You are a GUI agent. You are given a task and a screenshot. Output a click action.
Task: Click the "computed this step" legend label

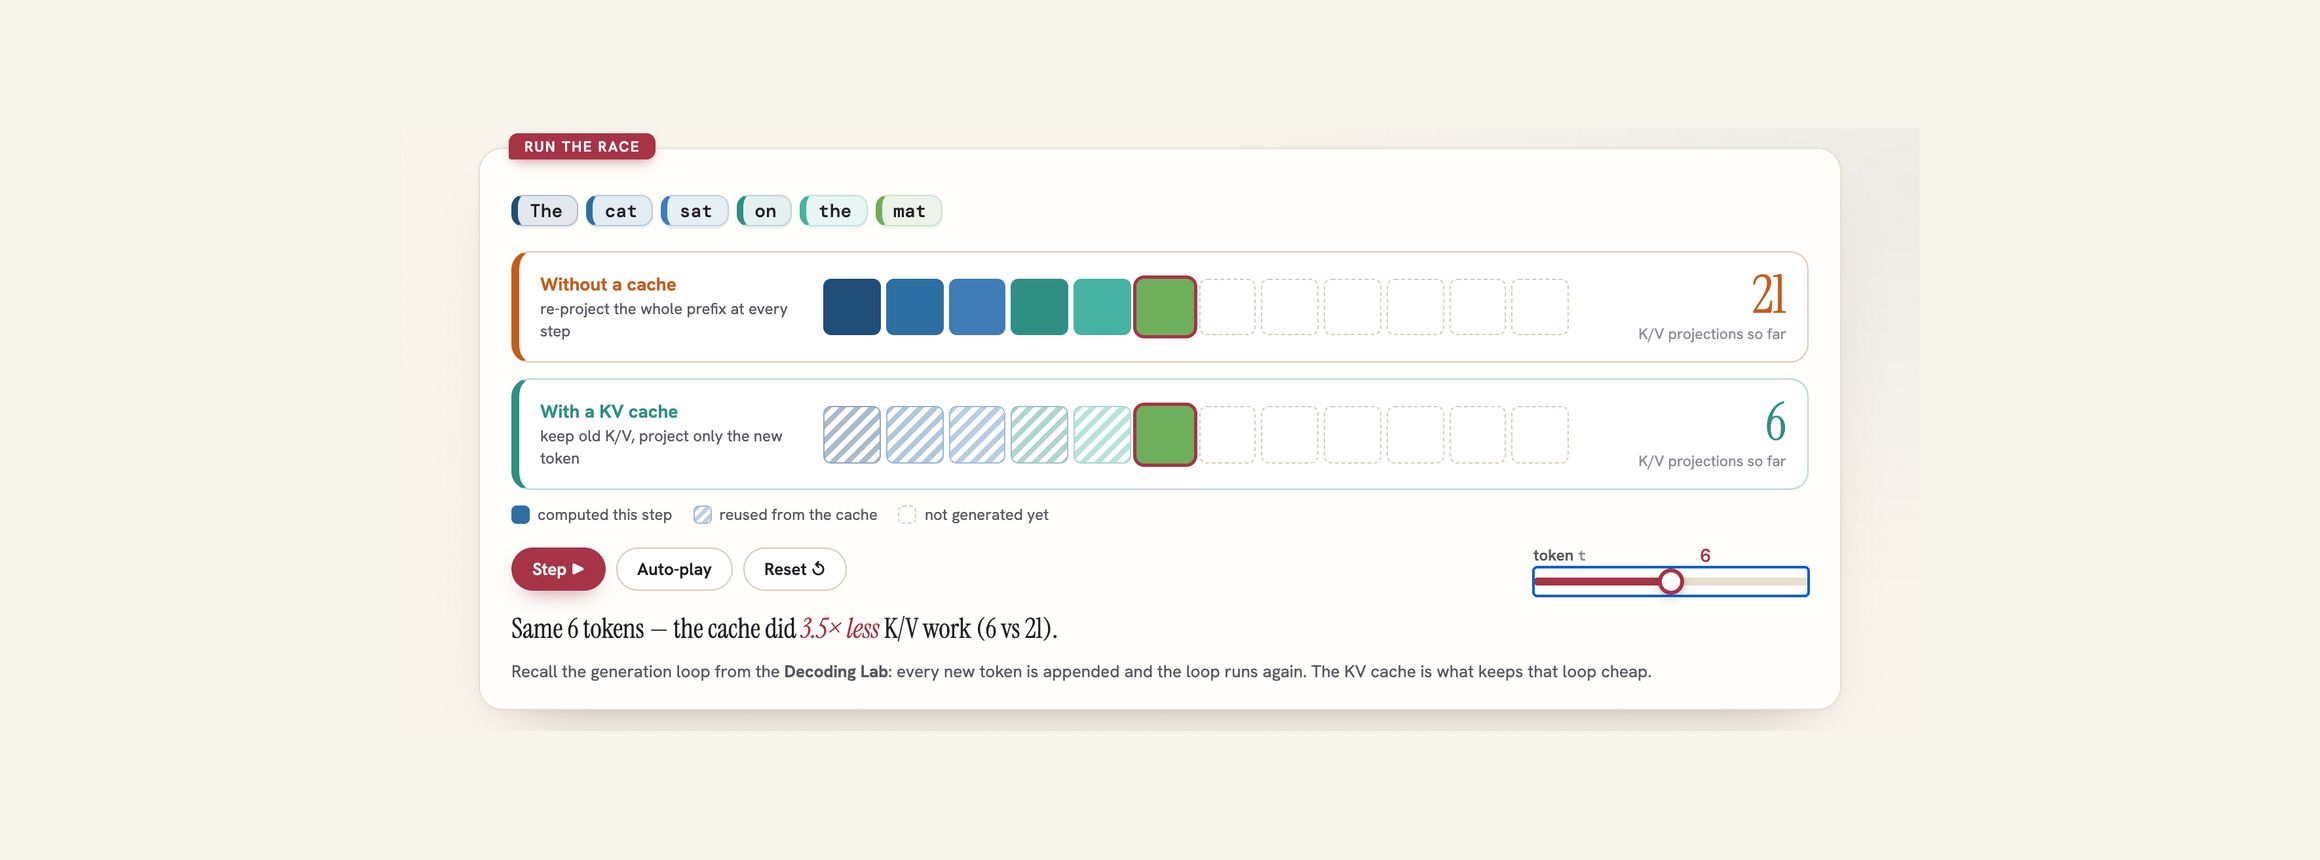(604, 515)
